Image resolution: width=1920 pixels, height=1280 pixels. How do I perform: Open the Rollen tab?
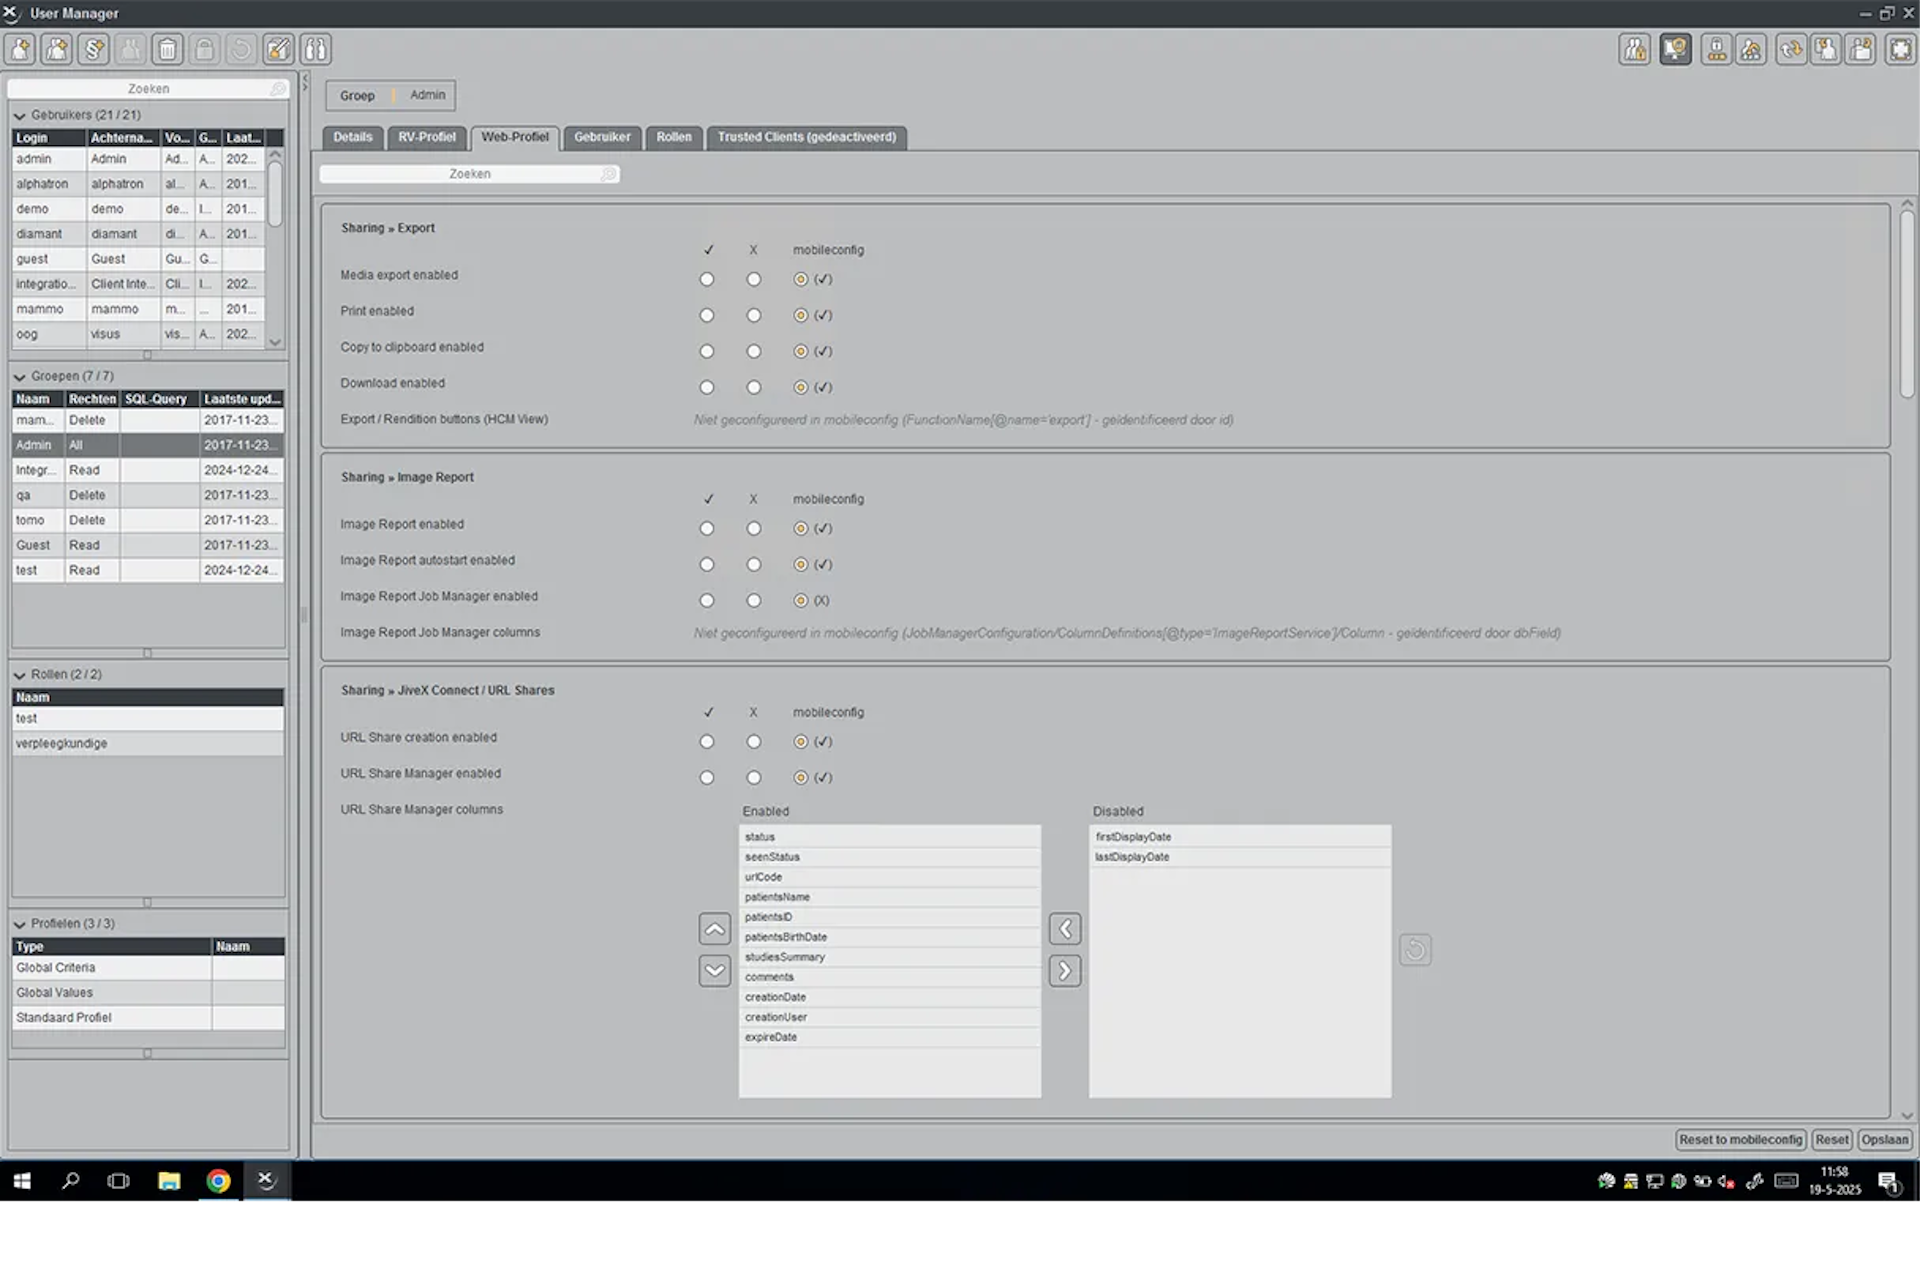coord(673,137)
